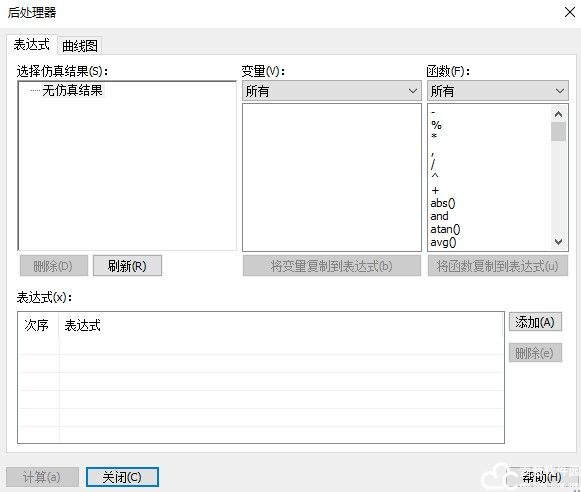The width and height of the screenshot is (581, 492).
Task: Open the 变量 所有 dropdown
Action: click(x=332, y=91)
